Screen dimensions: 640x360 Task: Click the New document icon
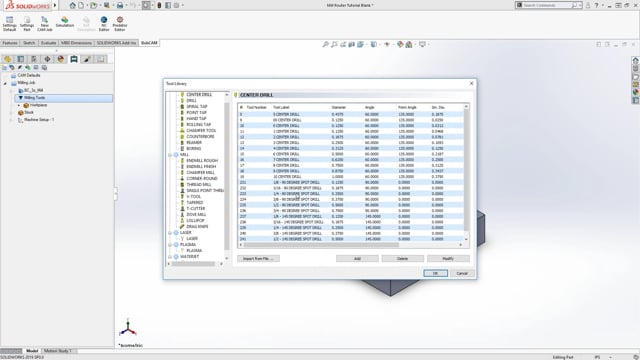coord(81,5)
